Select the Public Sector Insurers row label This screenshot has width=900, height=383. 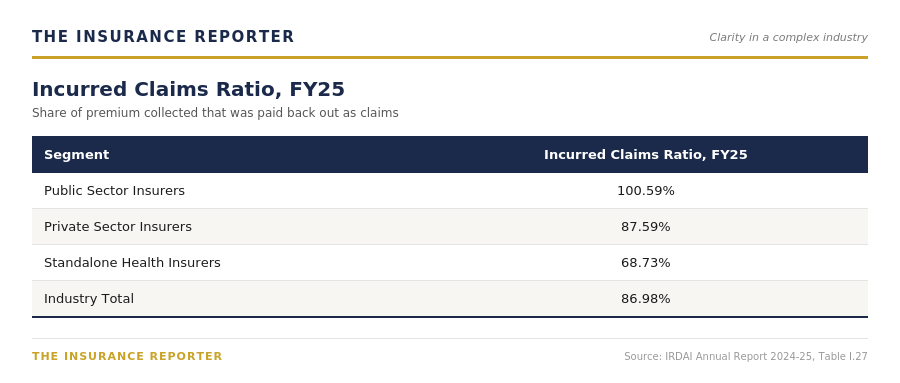(x=114, y=191)
